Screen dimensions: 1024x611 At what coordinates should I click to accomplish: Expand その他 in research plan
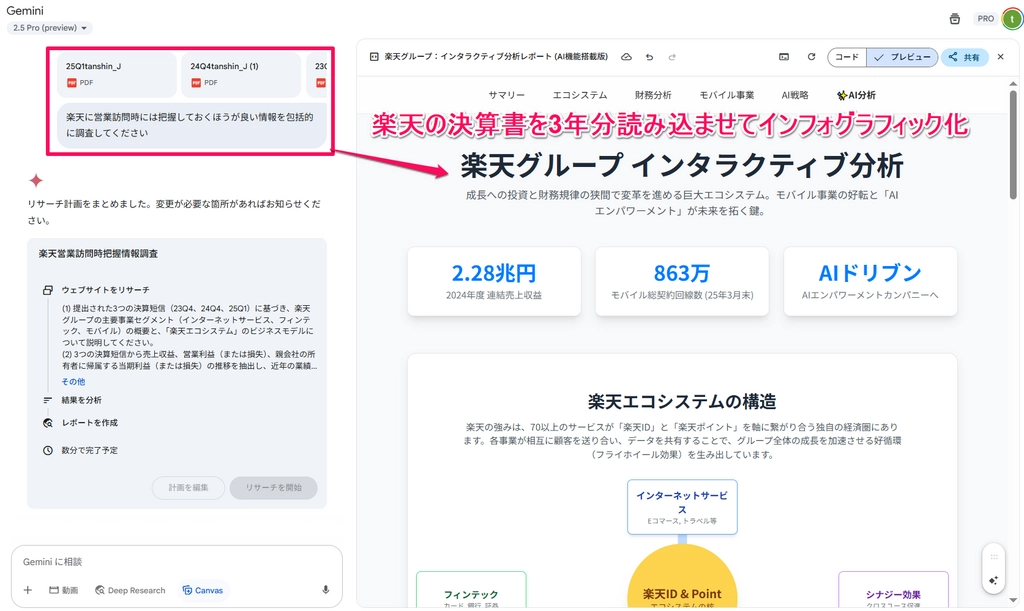click(73, 382)
